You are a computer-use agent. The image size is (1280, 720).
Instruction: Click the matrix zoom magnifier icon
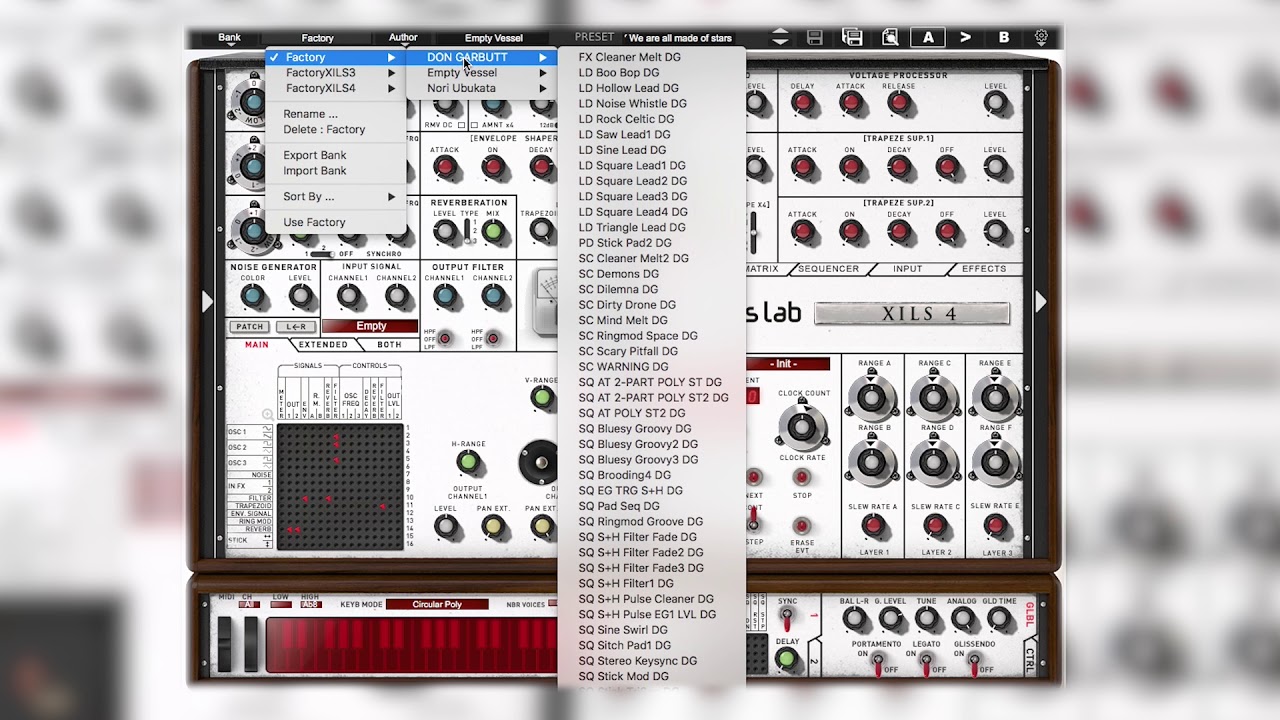(268, 414)
